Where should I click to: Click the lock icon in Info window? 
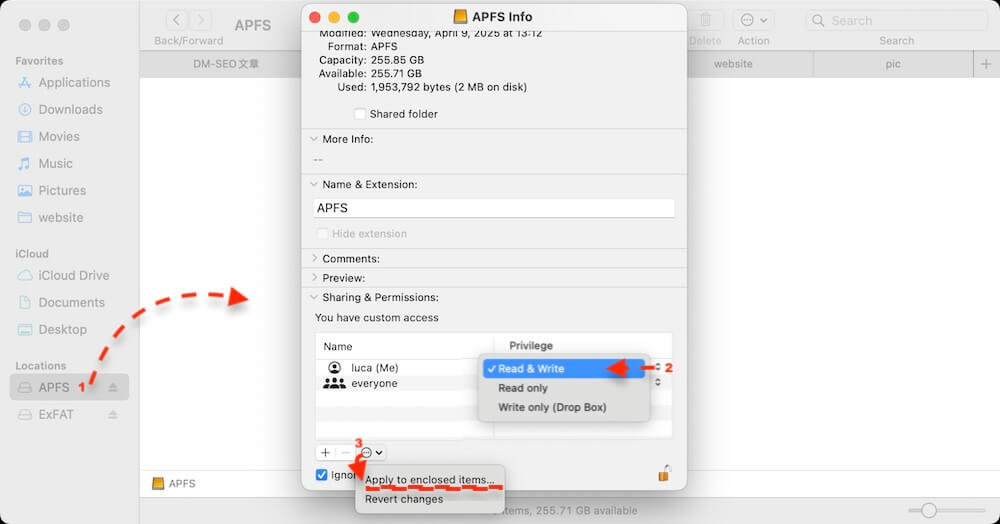(665, 473)
